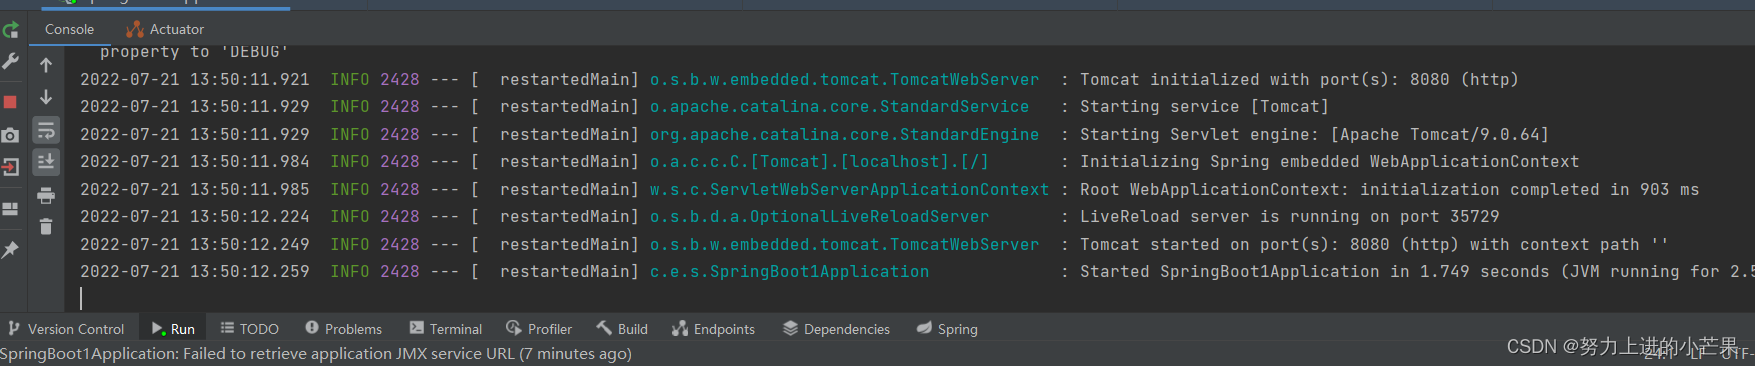Open the Dependencies tool window
The image size is (1755, 366).
(x=837, y=328)
